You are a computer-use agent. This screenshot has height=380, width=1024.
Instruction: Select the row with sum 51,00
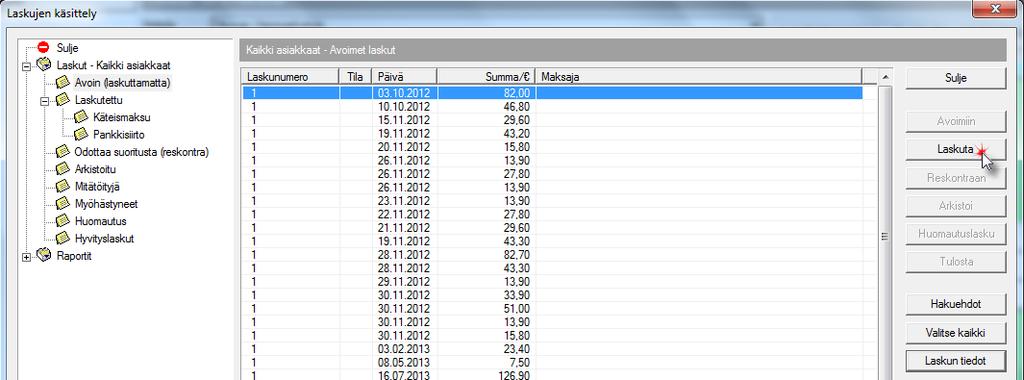552,309
